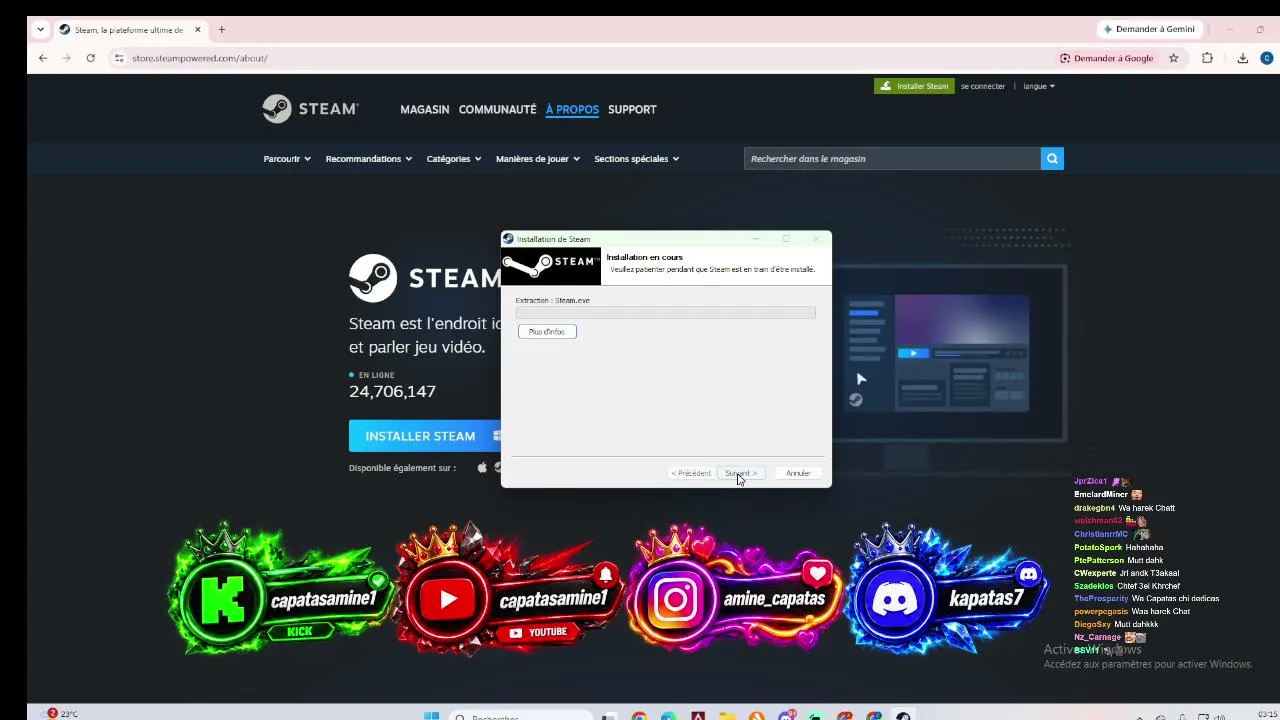Expand the Sections spéciales dropdown

tap(637, 159)
